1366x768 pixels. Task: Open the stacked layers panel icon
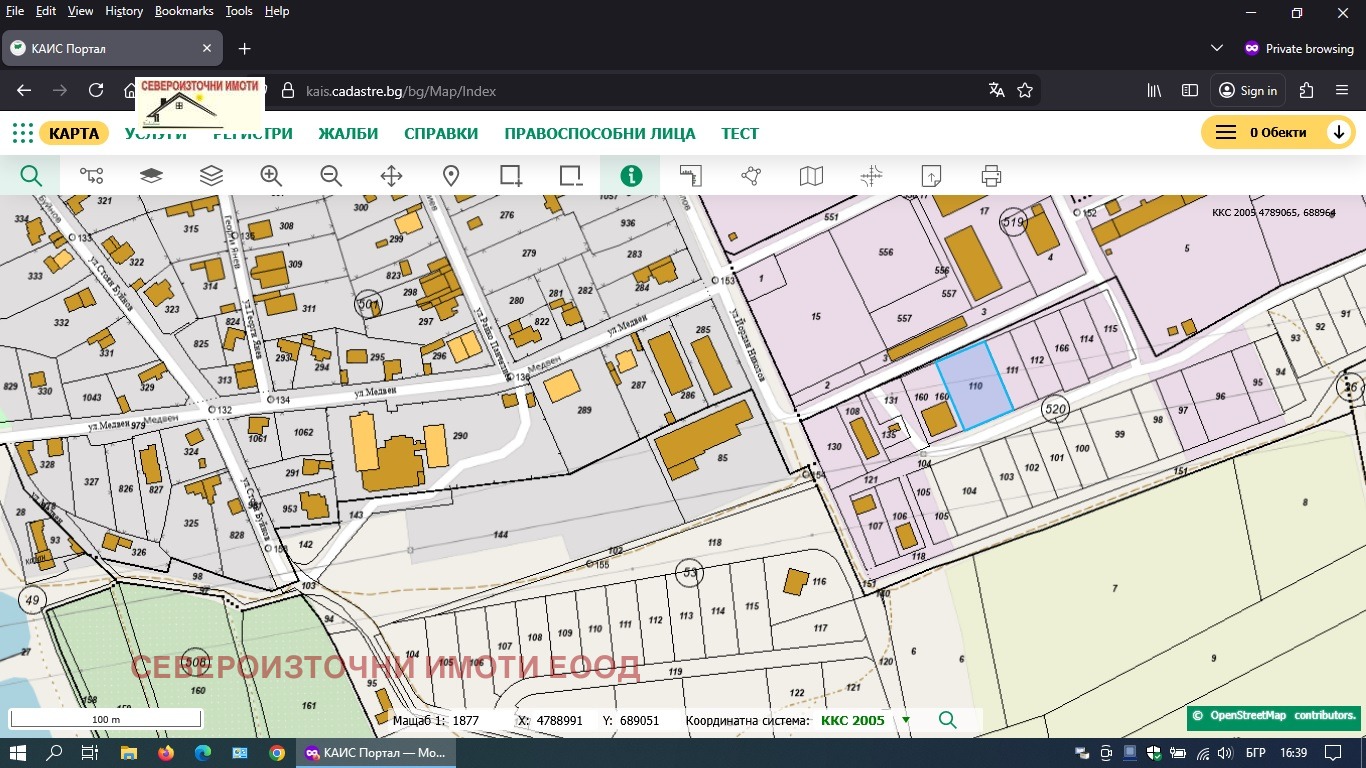point(211,176)
